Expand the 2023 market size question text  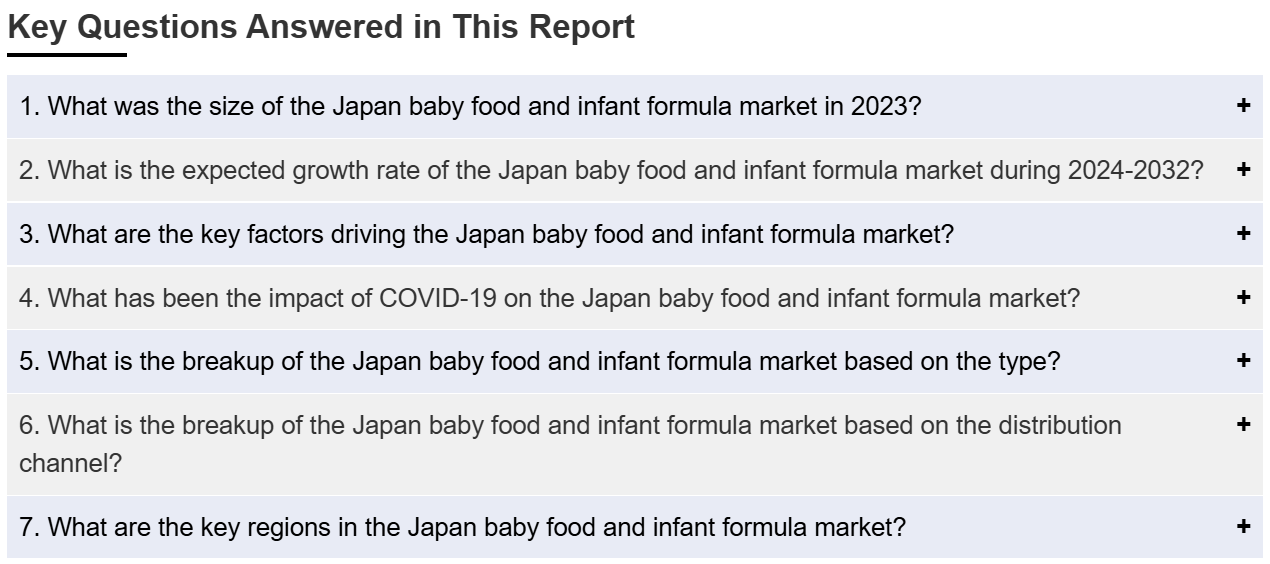coord(470,106)
